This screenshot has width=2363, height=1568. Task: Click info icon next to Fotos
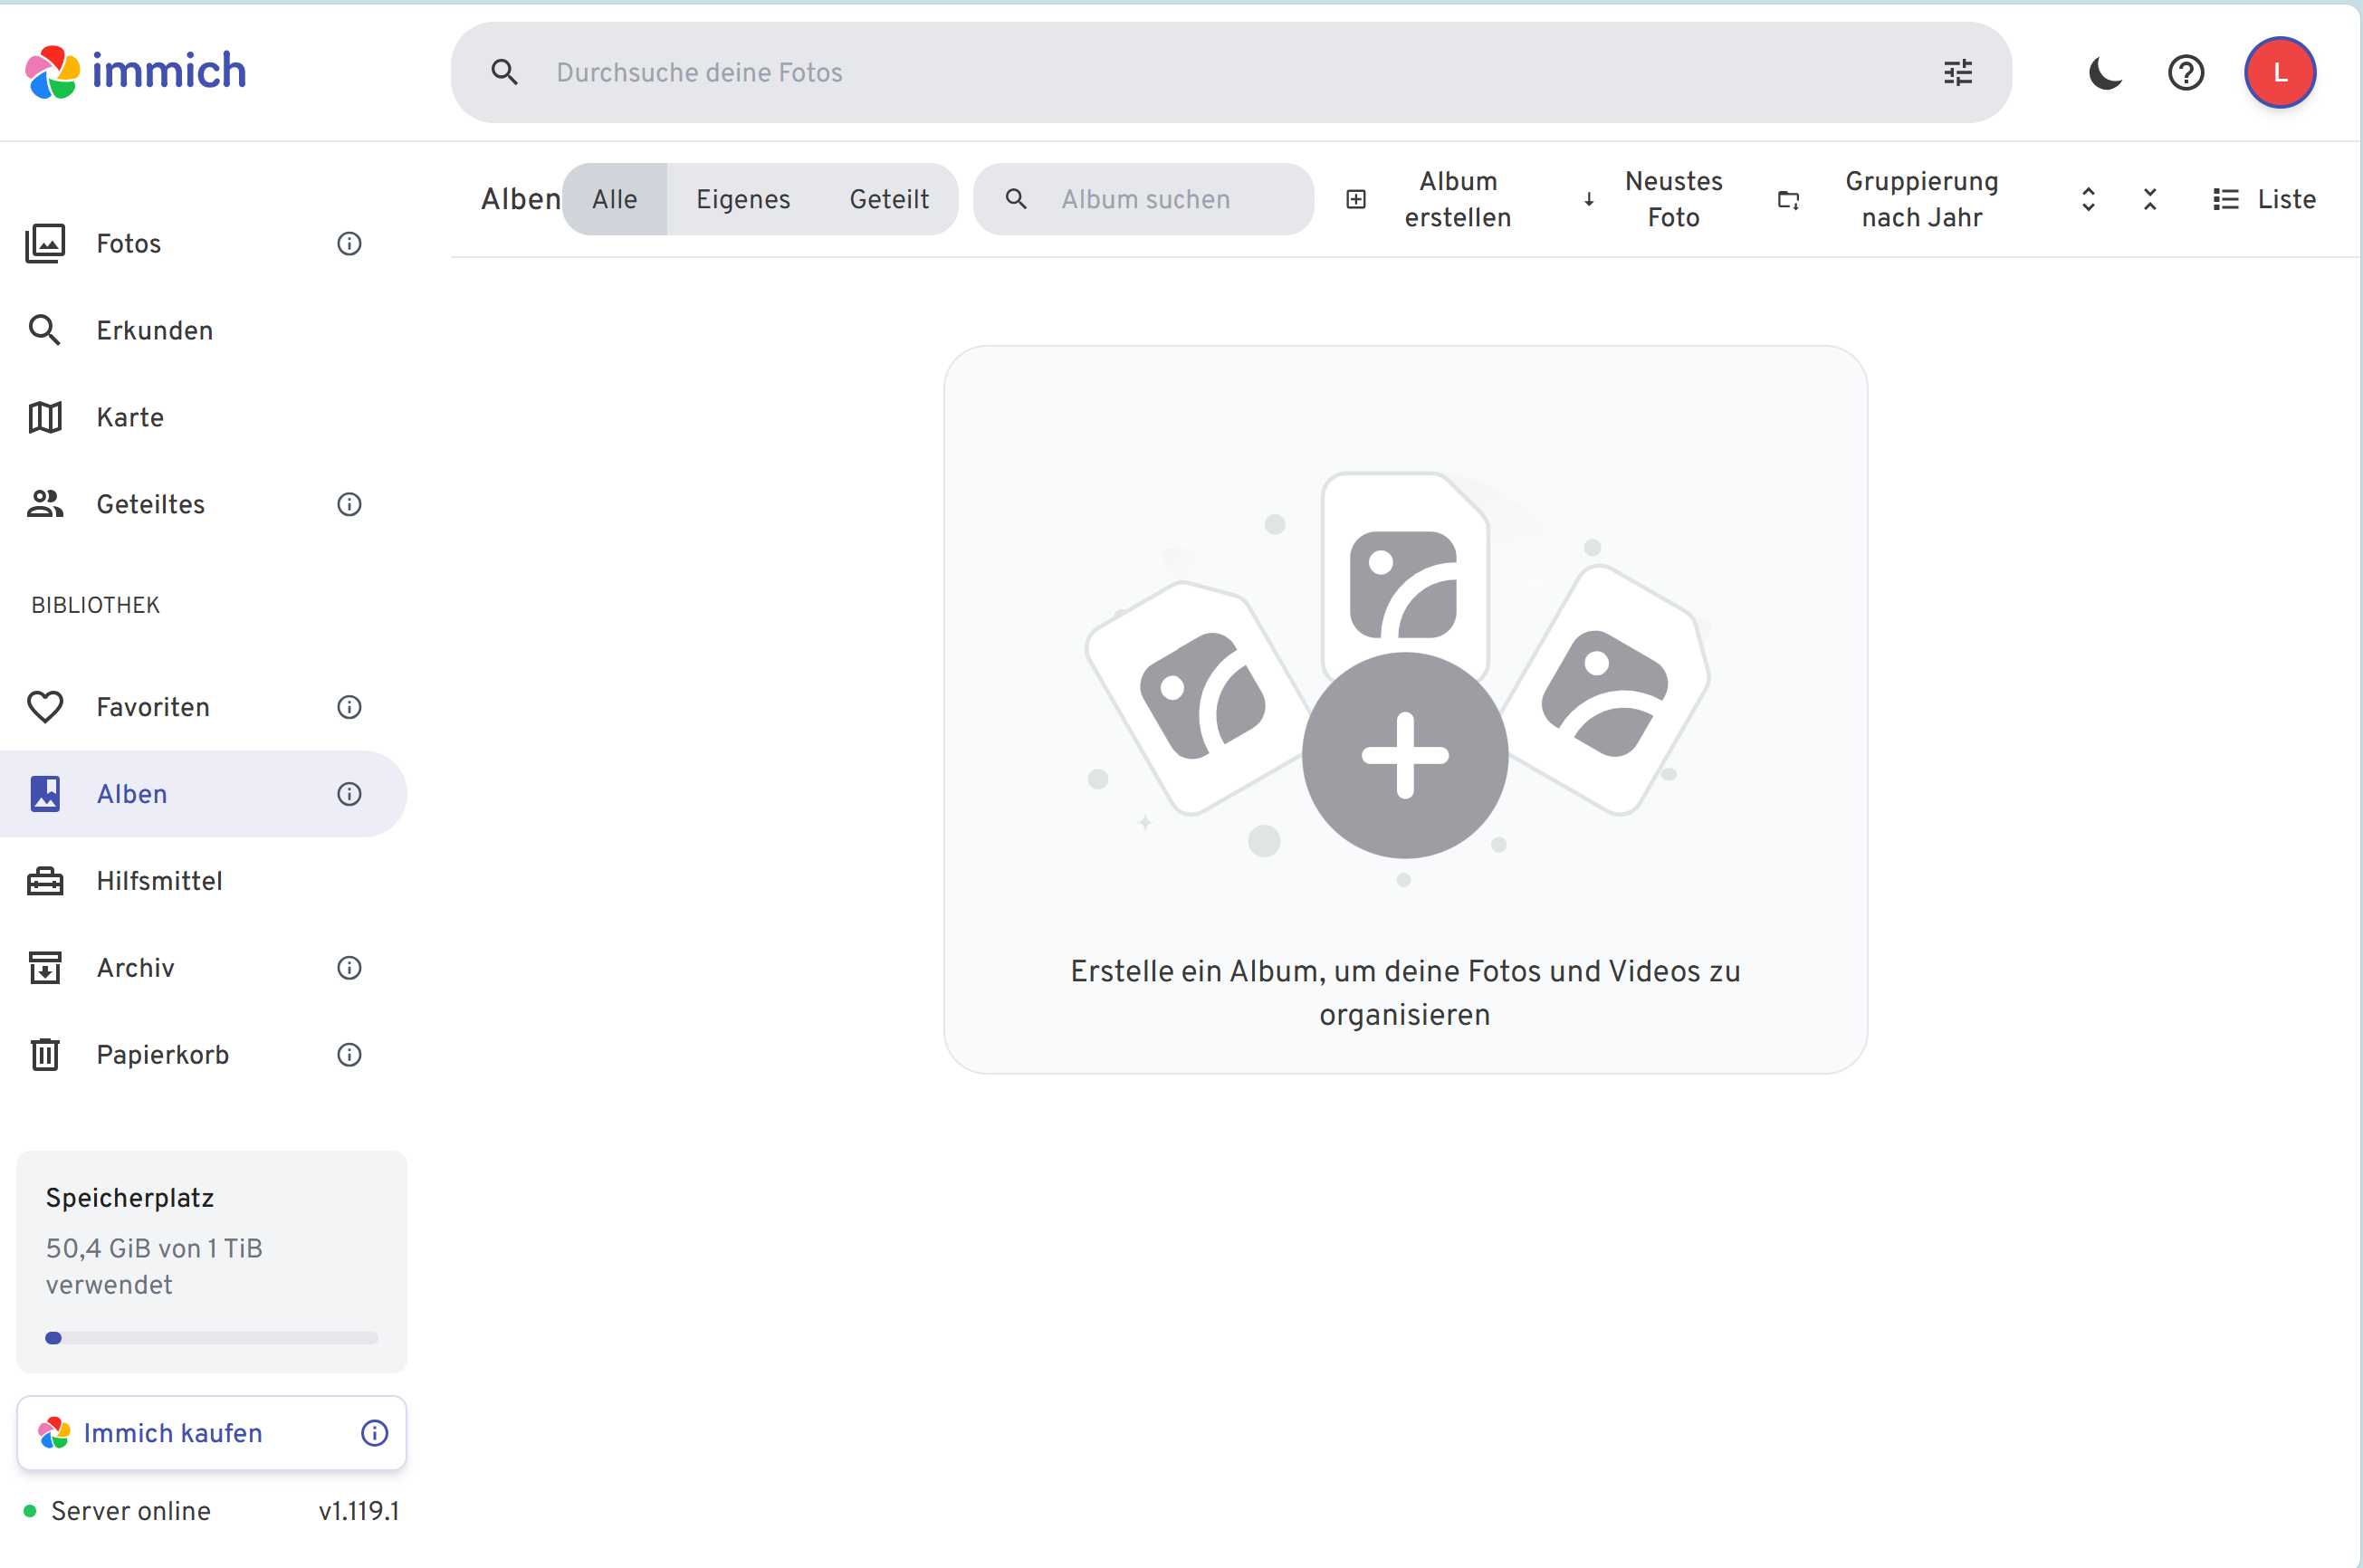[x=349, y=243]
